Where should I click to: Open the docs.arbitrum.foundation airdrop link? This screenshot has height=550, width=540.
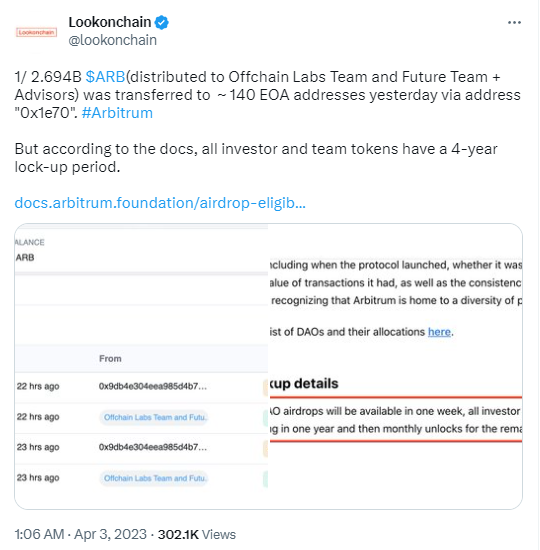160,203
